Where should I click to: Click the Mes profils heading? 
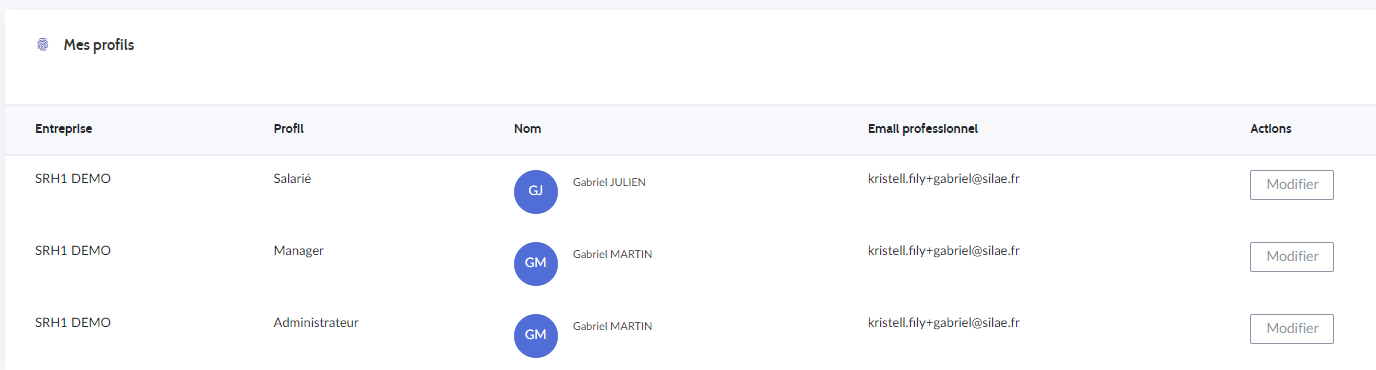click(x=99, y=45)
